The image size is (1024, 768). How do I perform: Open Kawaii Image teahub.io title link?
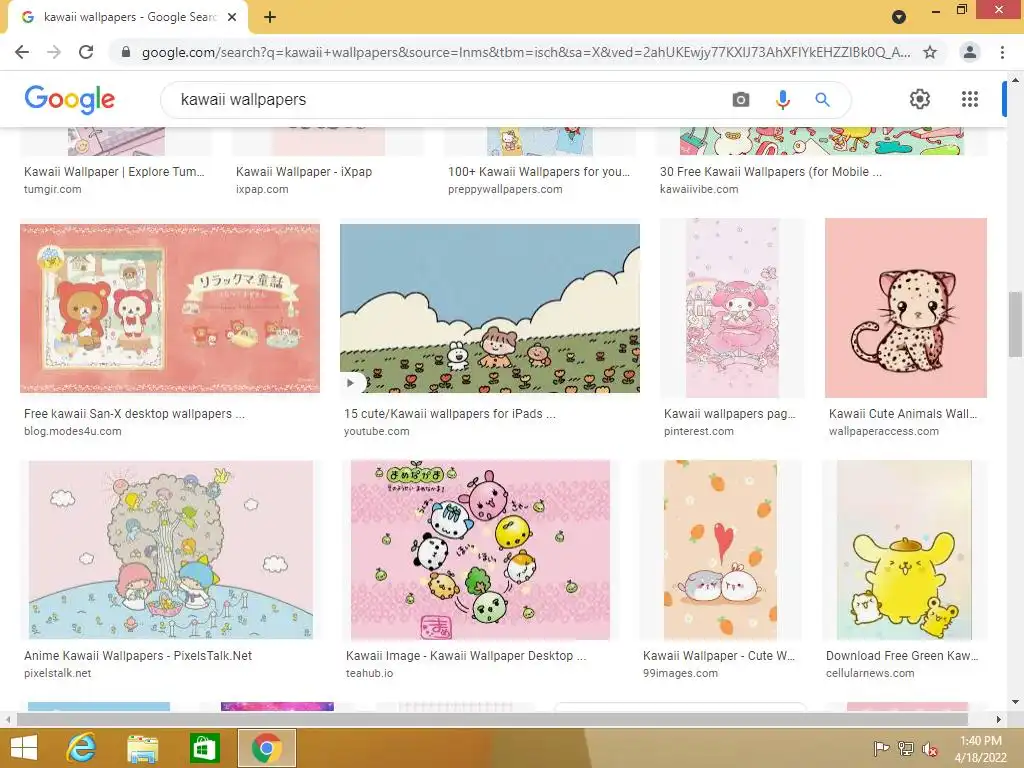click(x=466, y=656)
